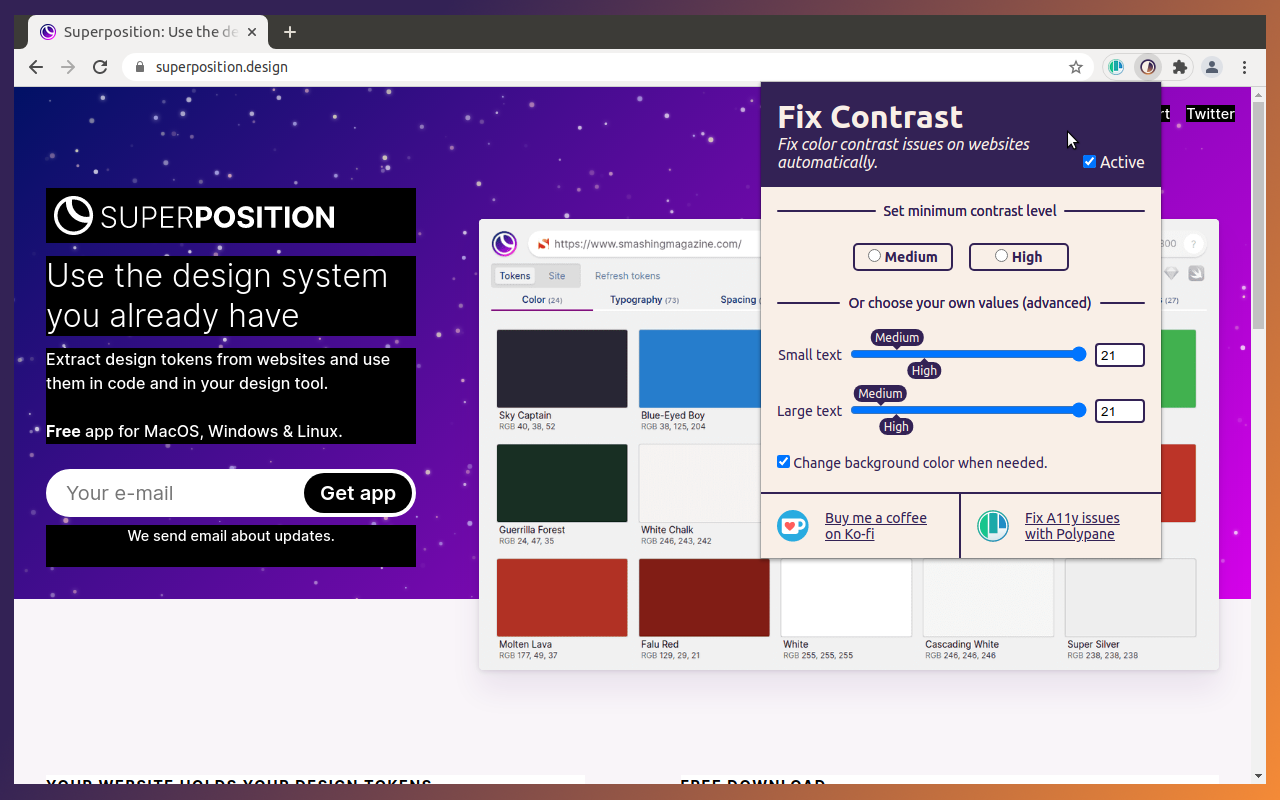Uncheck the Active checkbox
The width and height of the screenshot is (1280, 800).
tap(1089, 161)
